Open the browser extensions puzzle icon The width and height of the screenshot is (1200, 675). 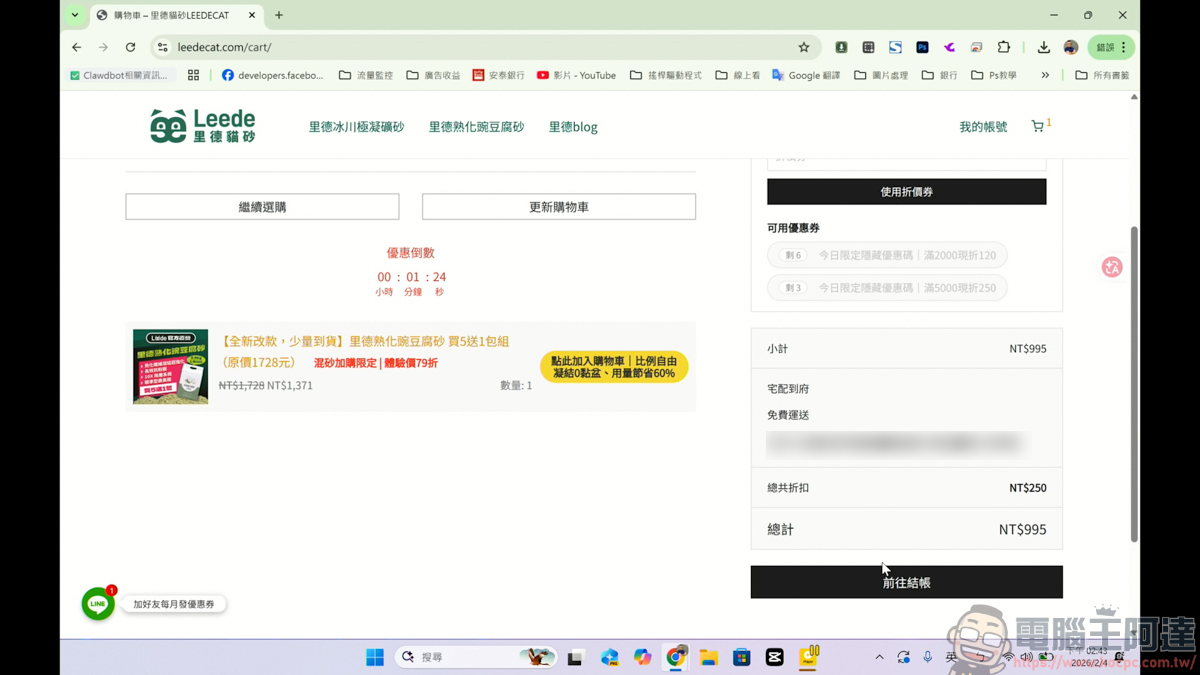1004,47
